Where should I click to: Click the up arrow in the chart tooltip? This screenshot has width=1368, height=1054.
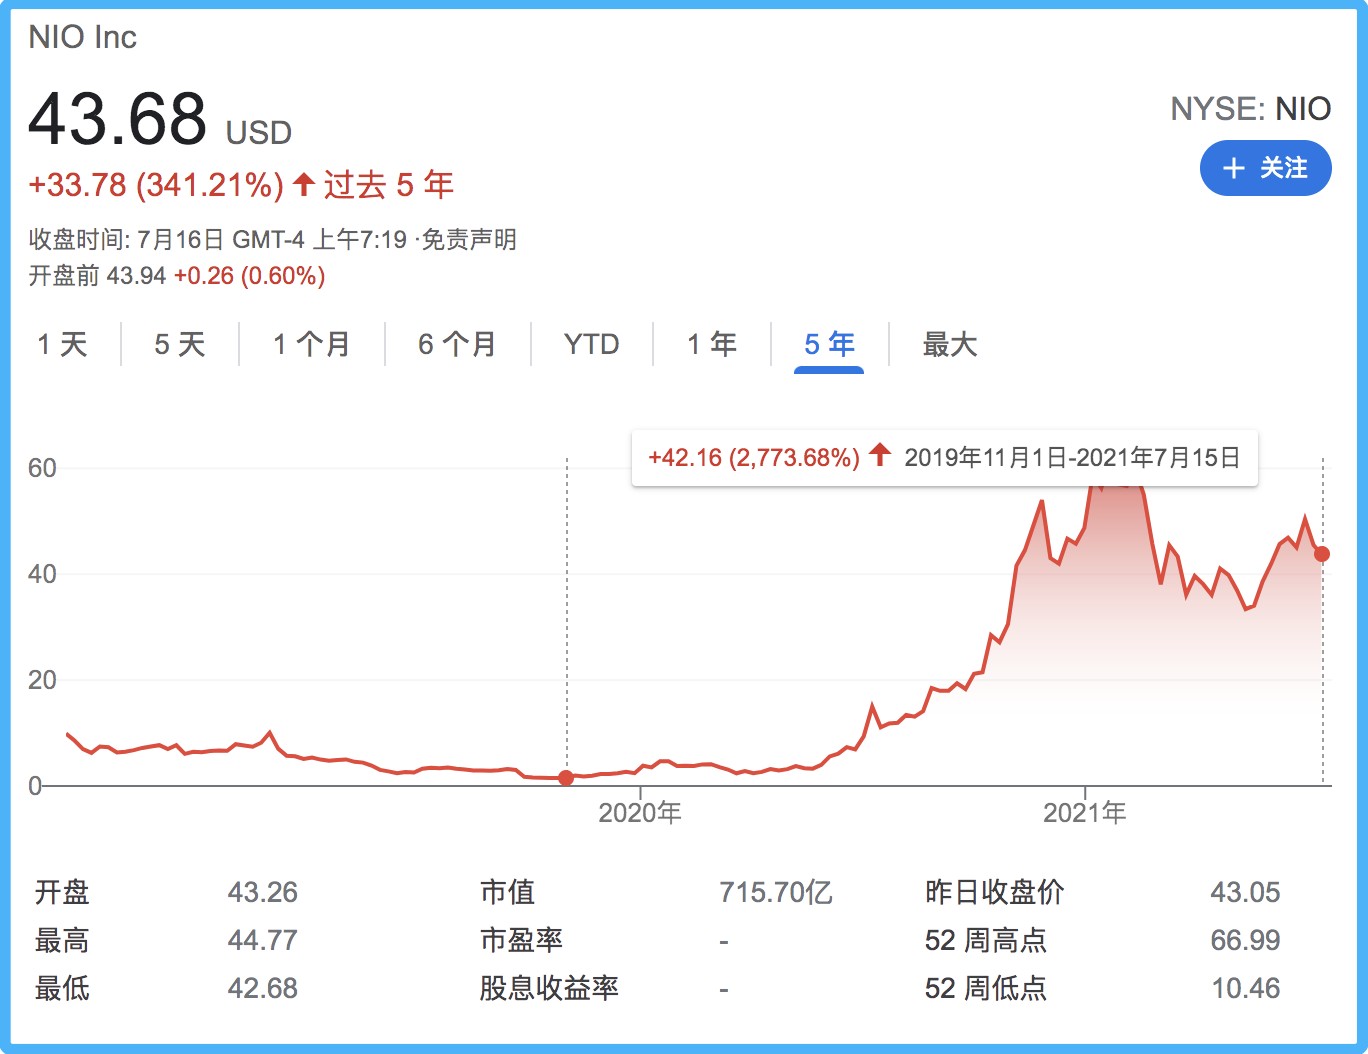click(880, 456)
